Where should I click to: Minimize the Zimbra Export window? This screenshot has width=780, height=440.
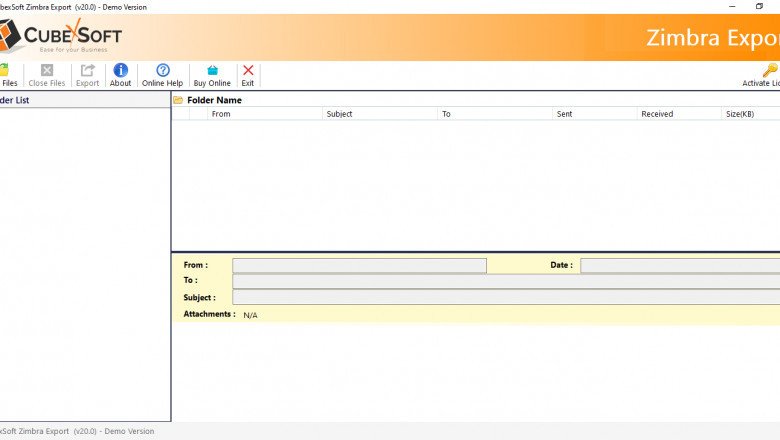(x=732, y=6)
